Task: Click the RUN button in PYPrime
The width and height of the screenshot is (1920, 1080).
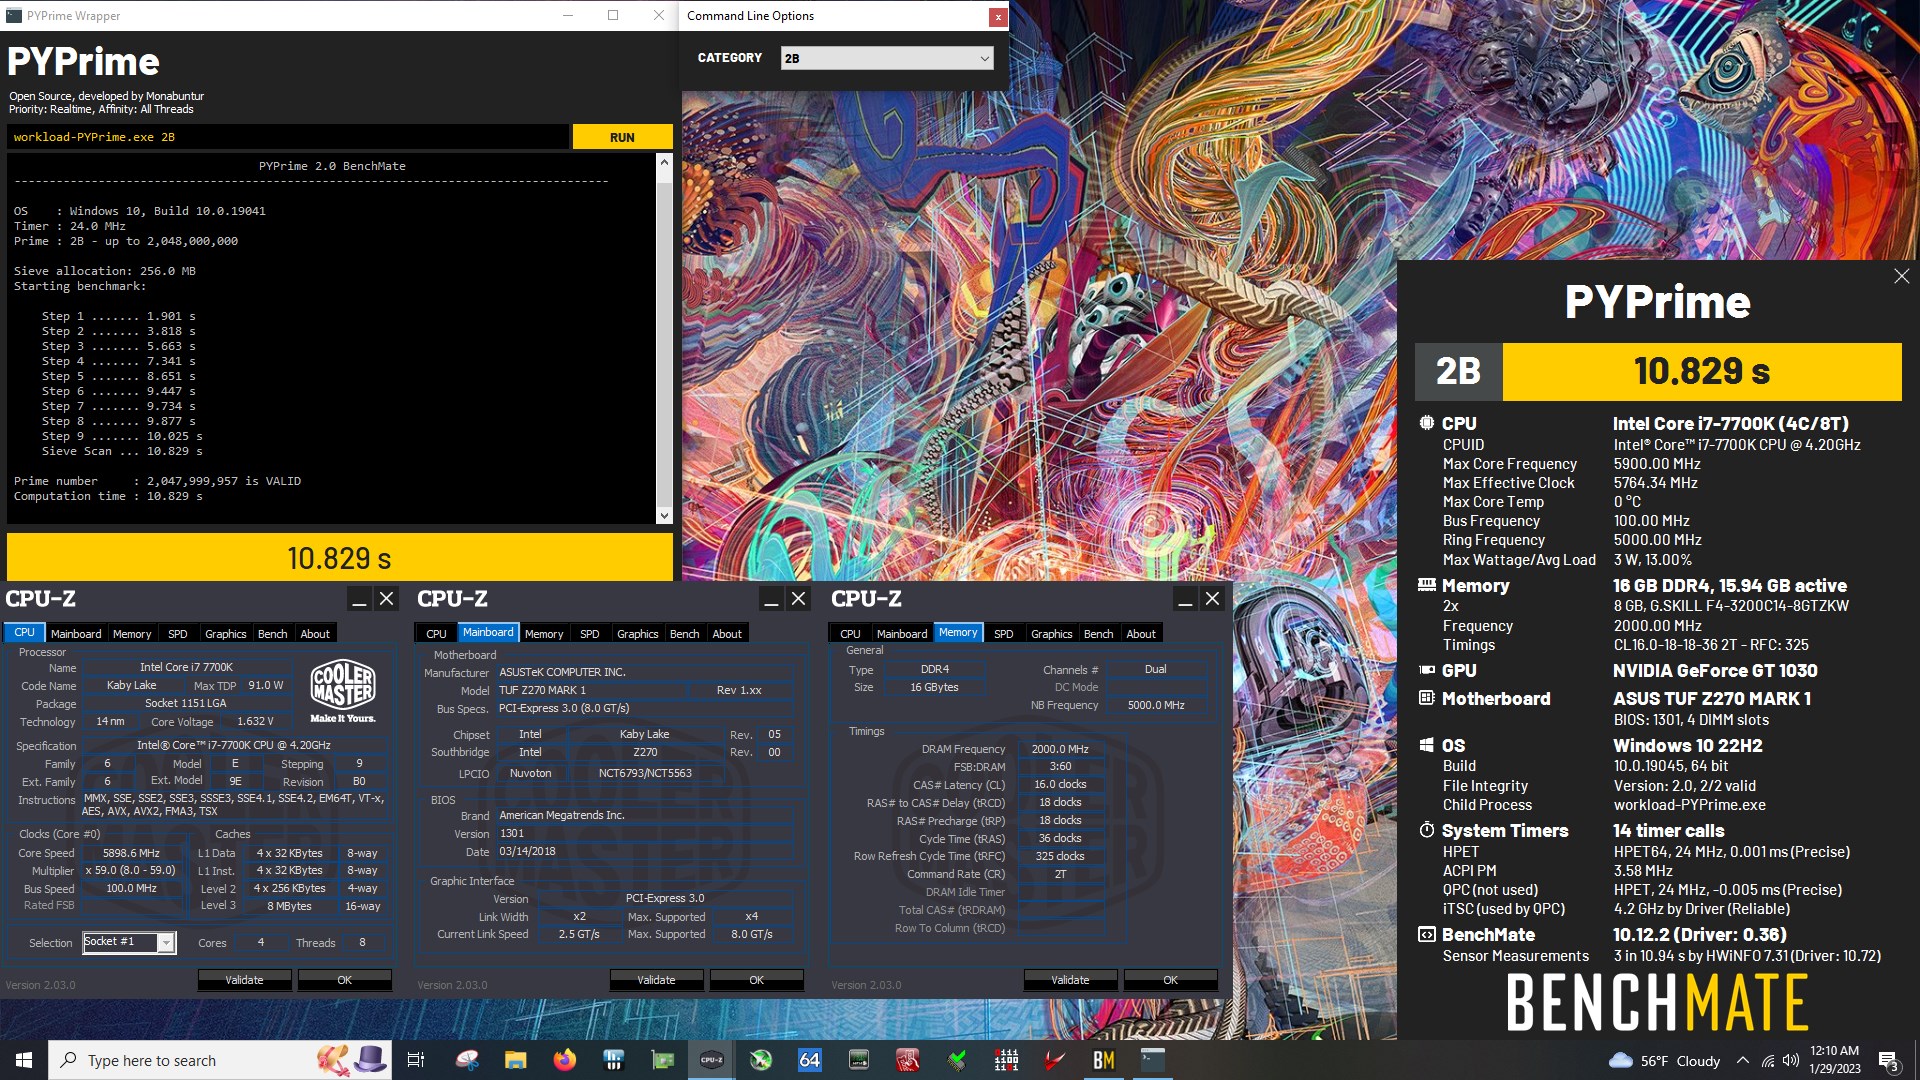Action: [622, 137]
